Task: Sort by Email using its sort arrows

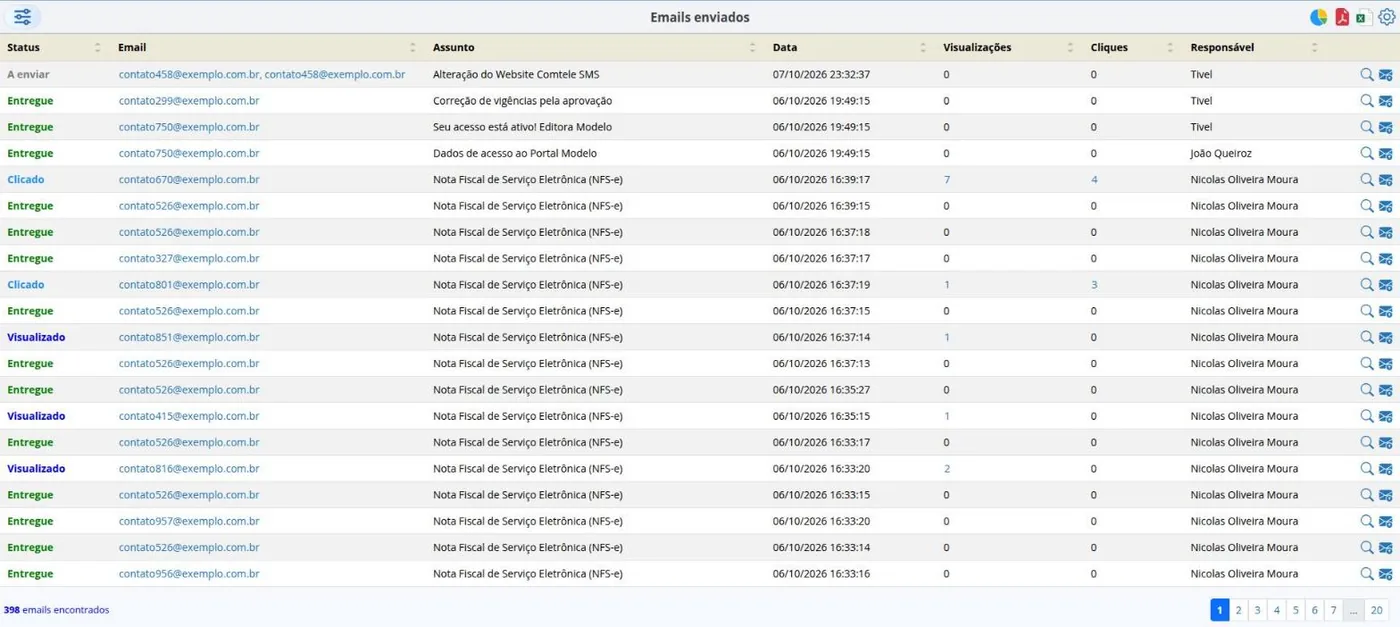Action: pos(412,47)
